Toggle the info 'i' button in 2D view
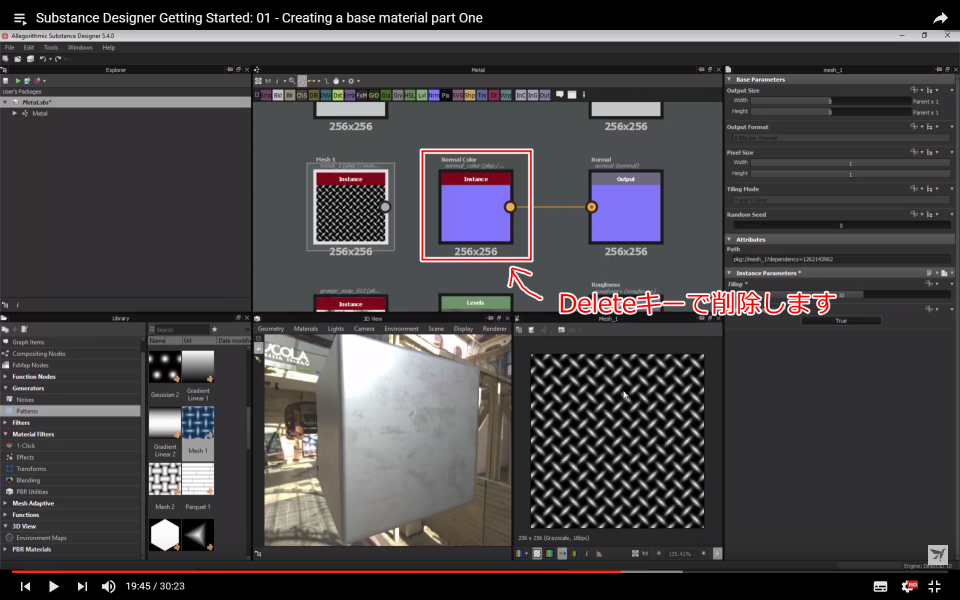 click(x=587, y=553)
